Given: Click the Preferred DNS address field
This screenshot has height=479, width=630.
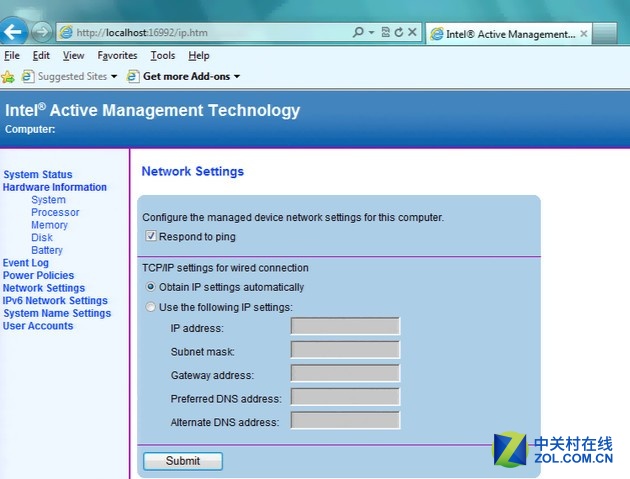Looking at the screenshot, I should 345,397.
